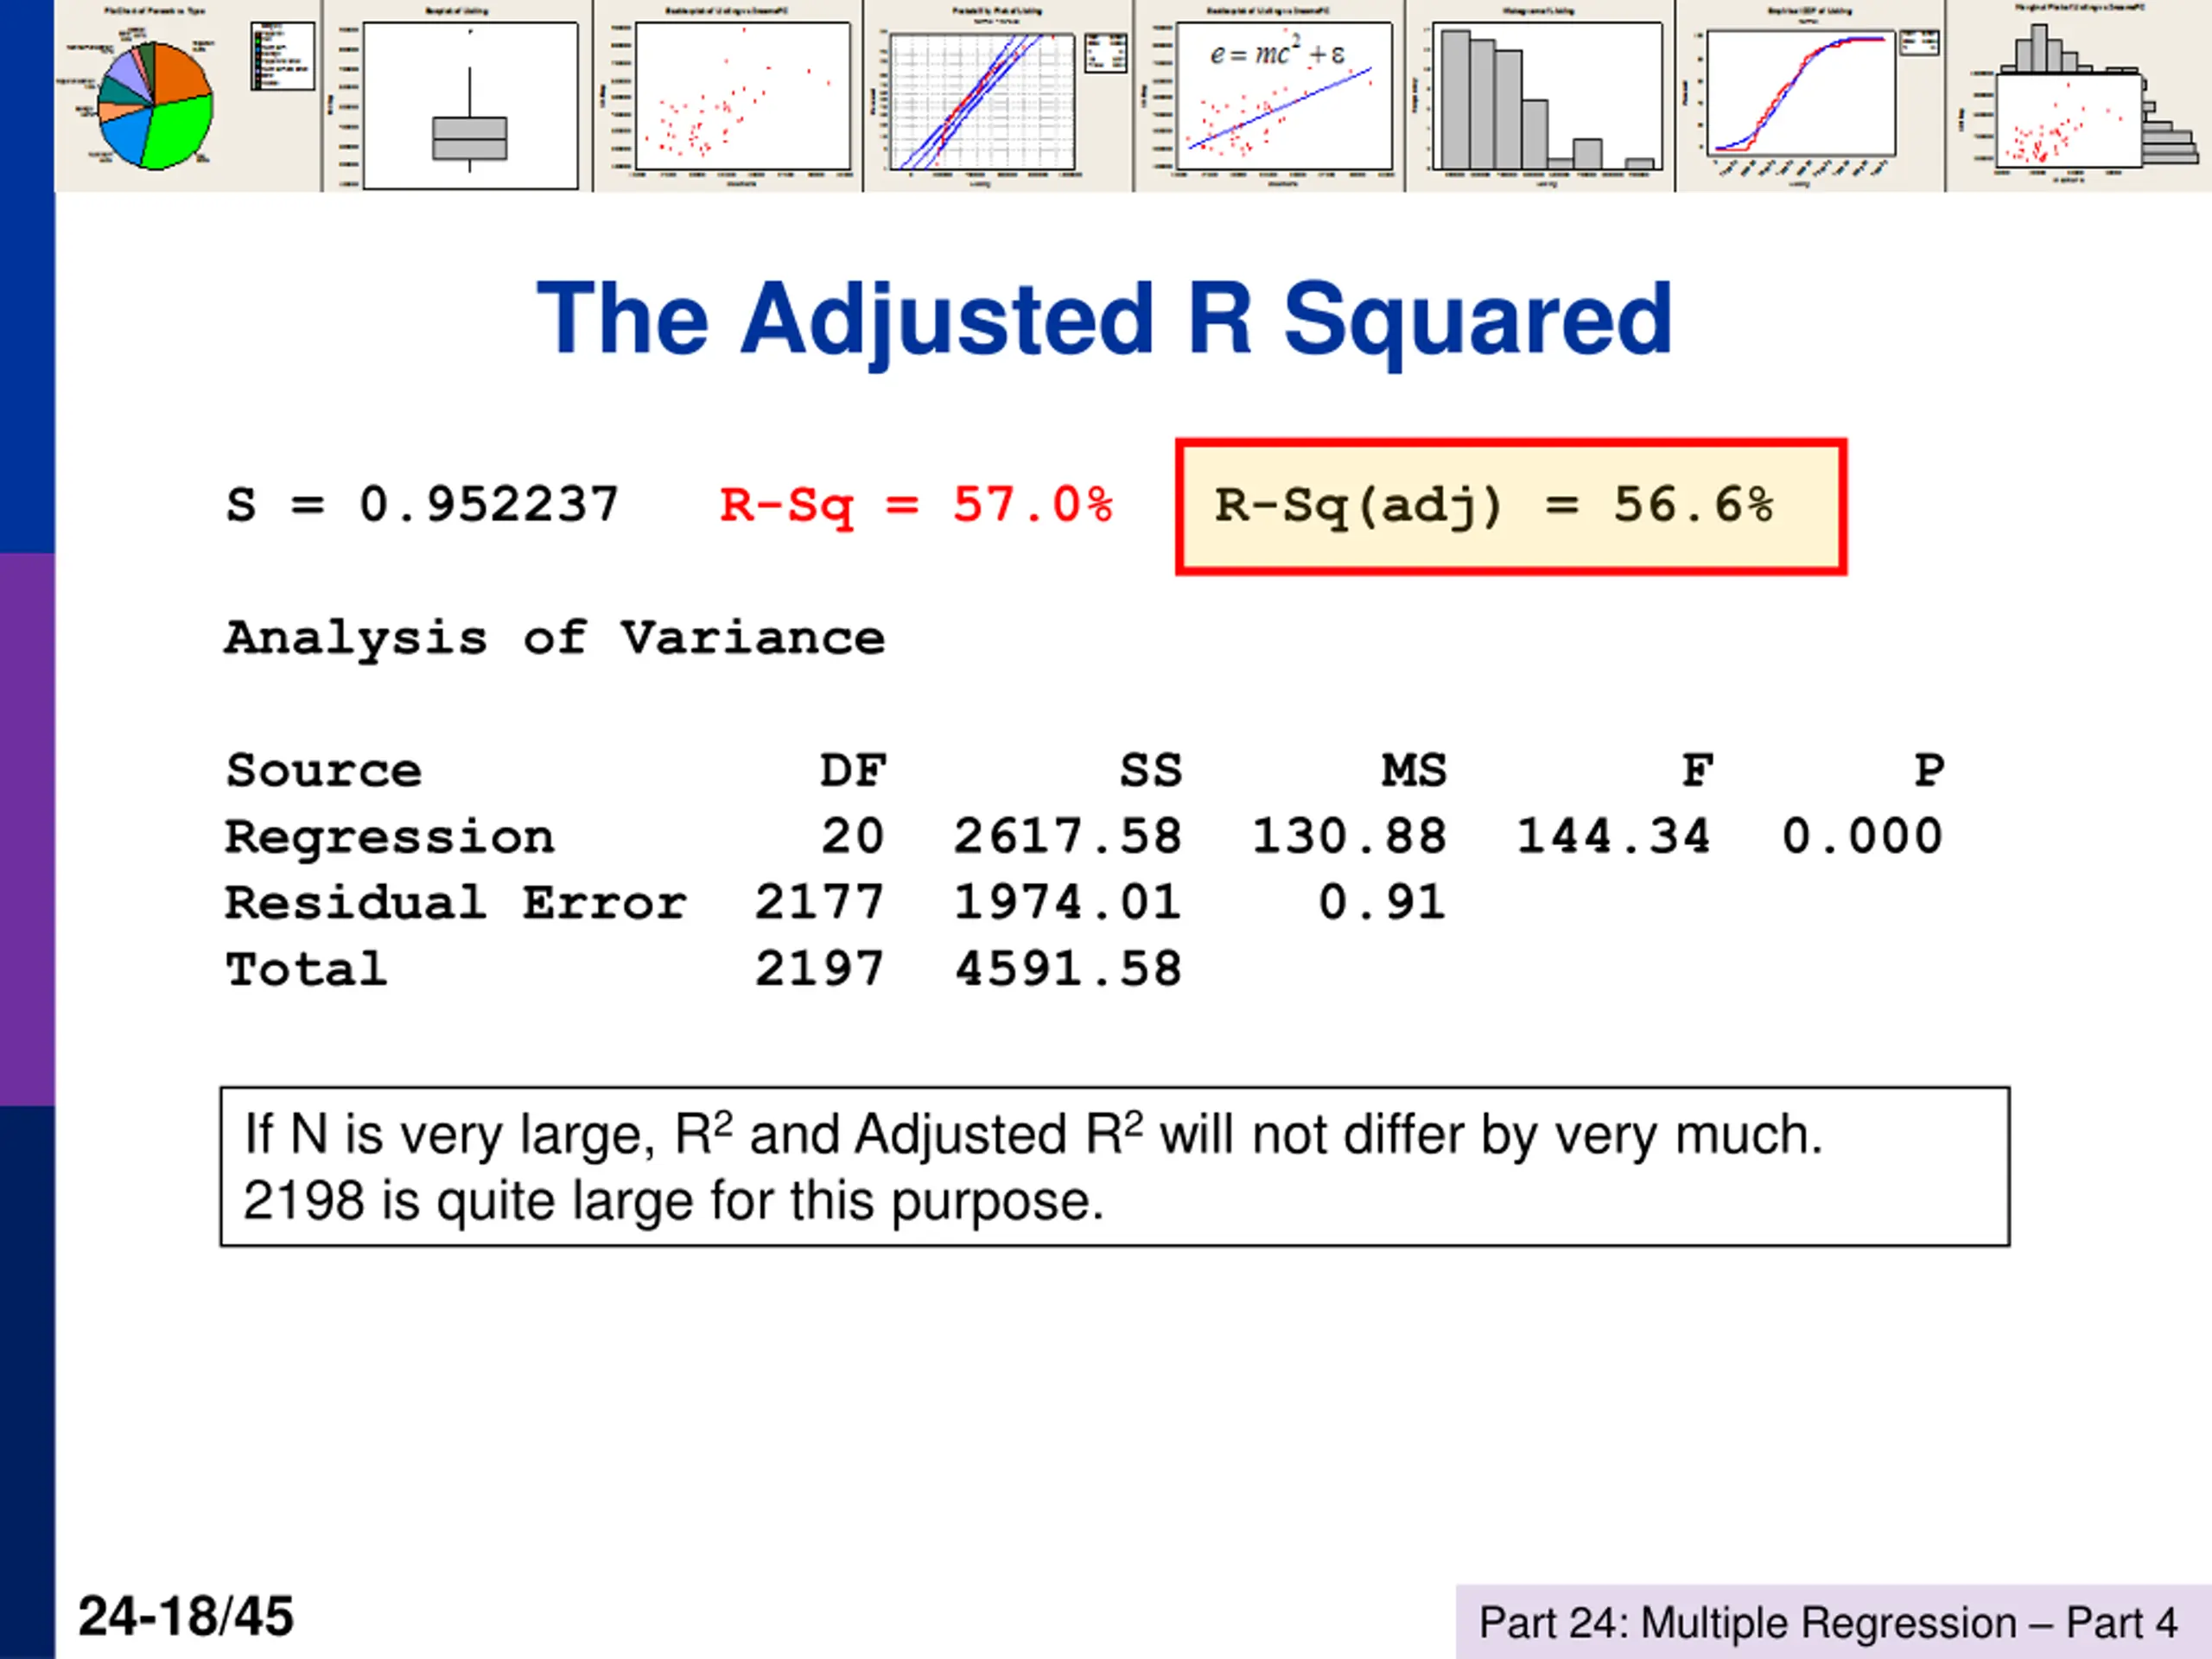Click the Regression MS value '130.88'
2212x1659 pixels.
[1349, 836]
